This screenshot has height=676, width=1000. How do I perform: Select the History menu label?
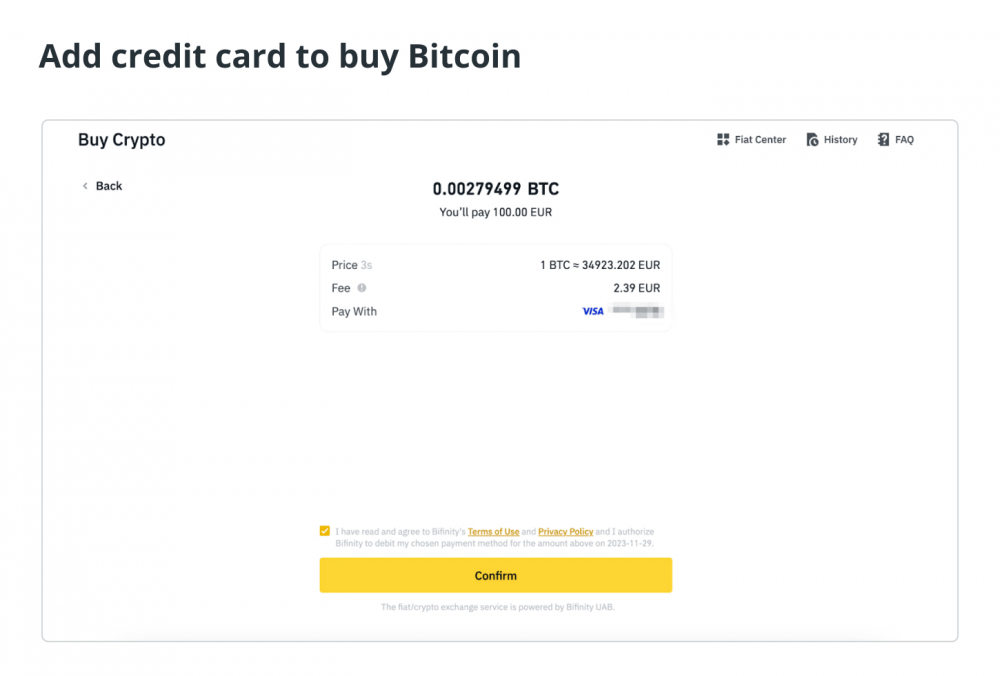841,140
